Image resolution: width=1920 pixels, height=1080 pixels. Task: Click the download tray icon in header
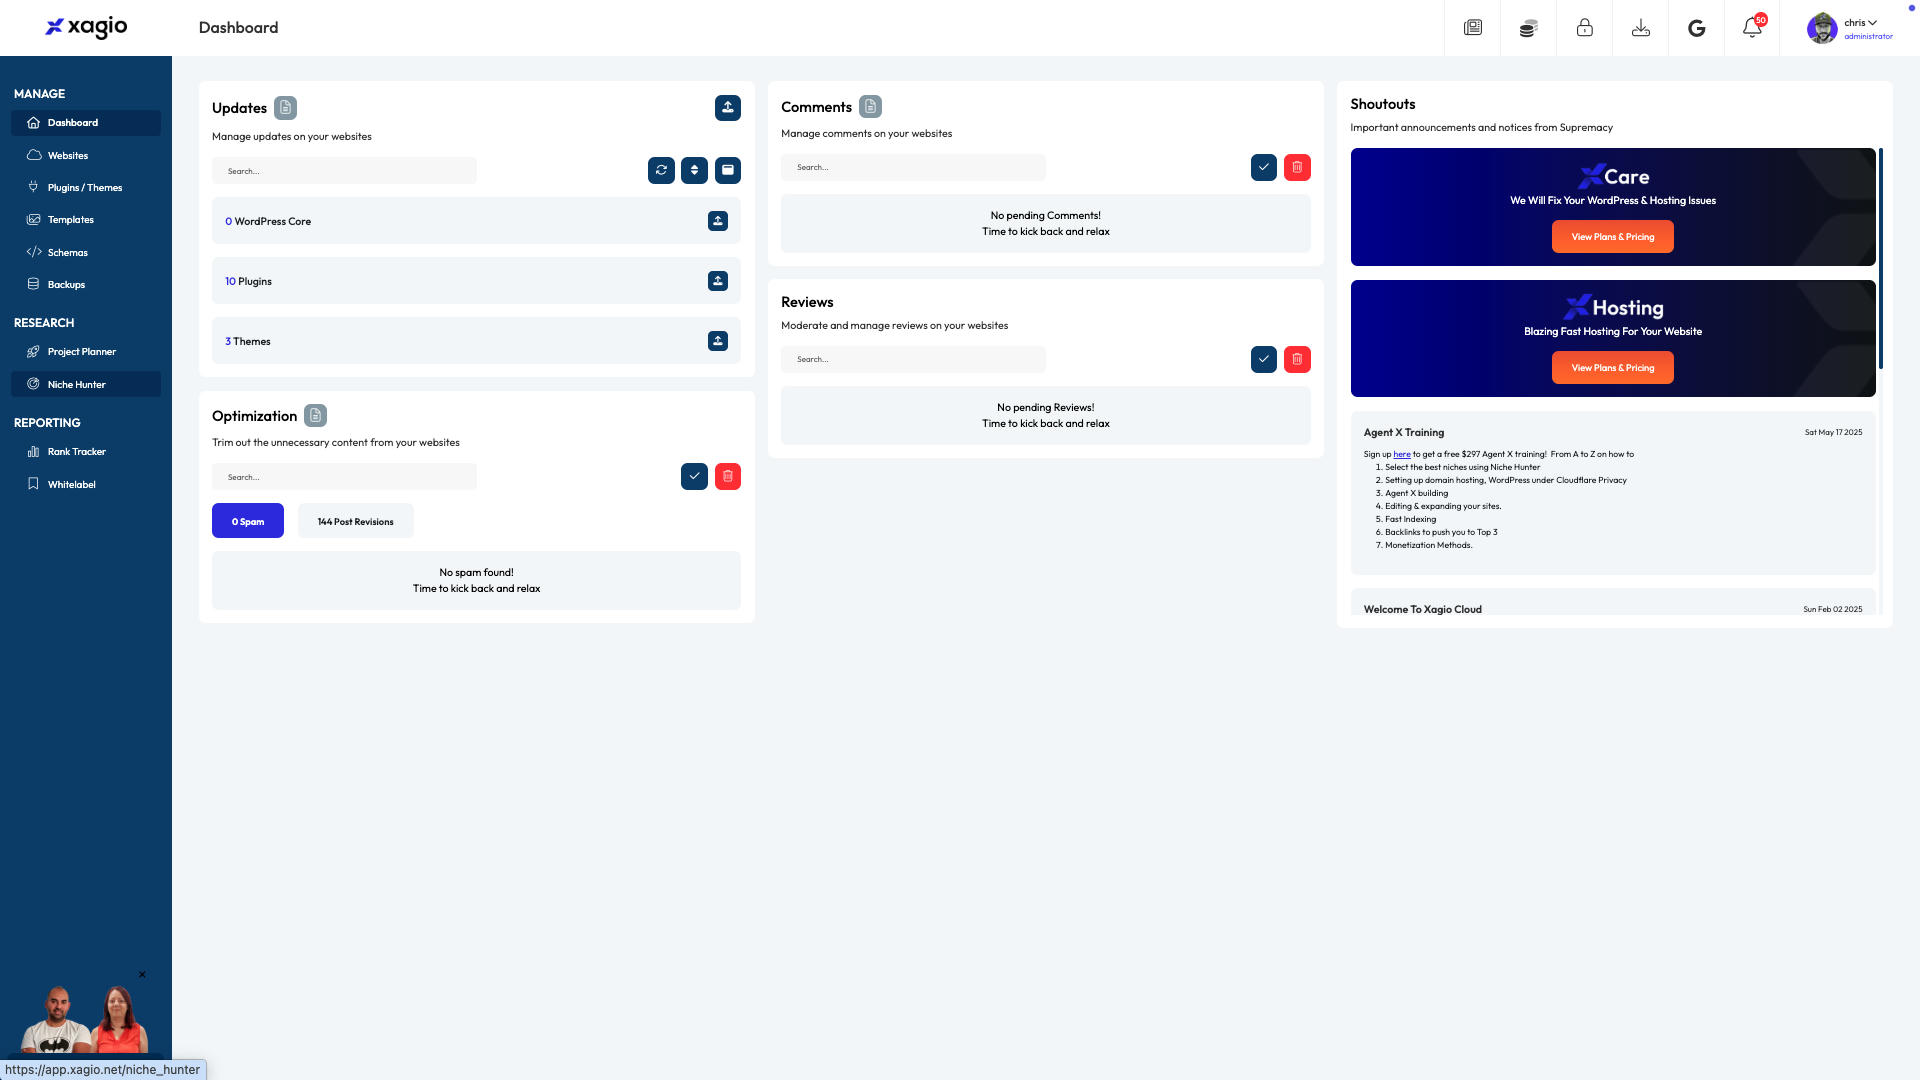[1640, 28]
